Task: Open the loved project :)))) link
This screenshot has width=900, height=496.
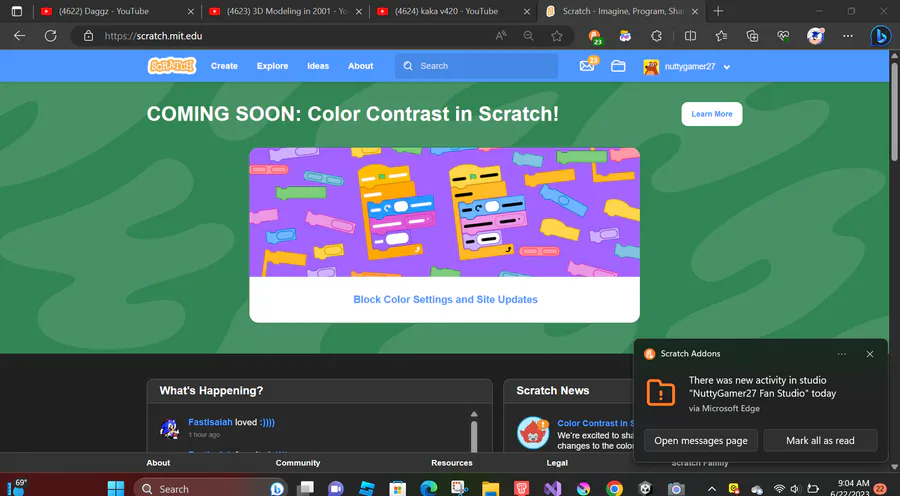Action: [267, 422]
